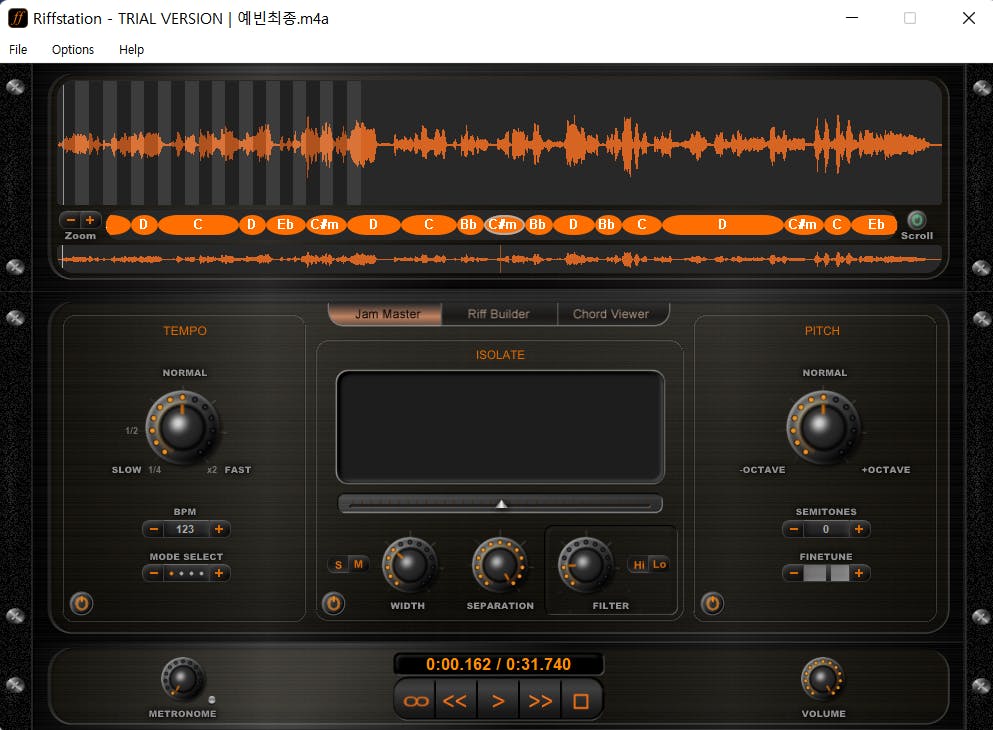
Task: Click the Volume knob
Action: (822, 679)
